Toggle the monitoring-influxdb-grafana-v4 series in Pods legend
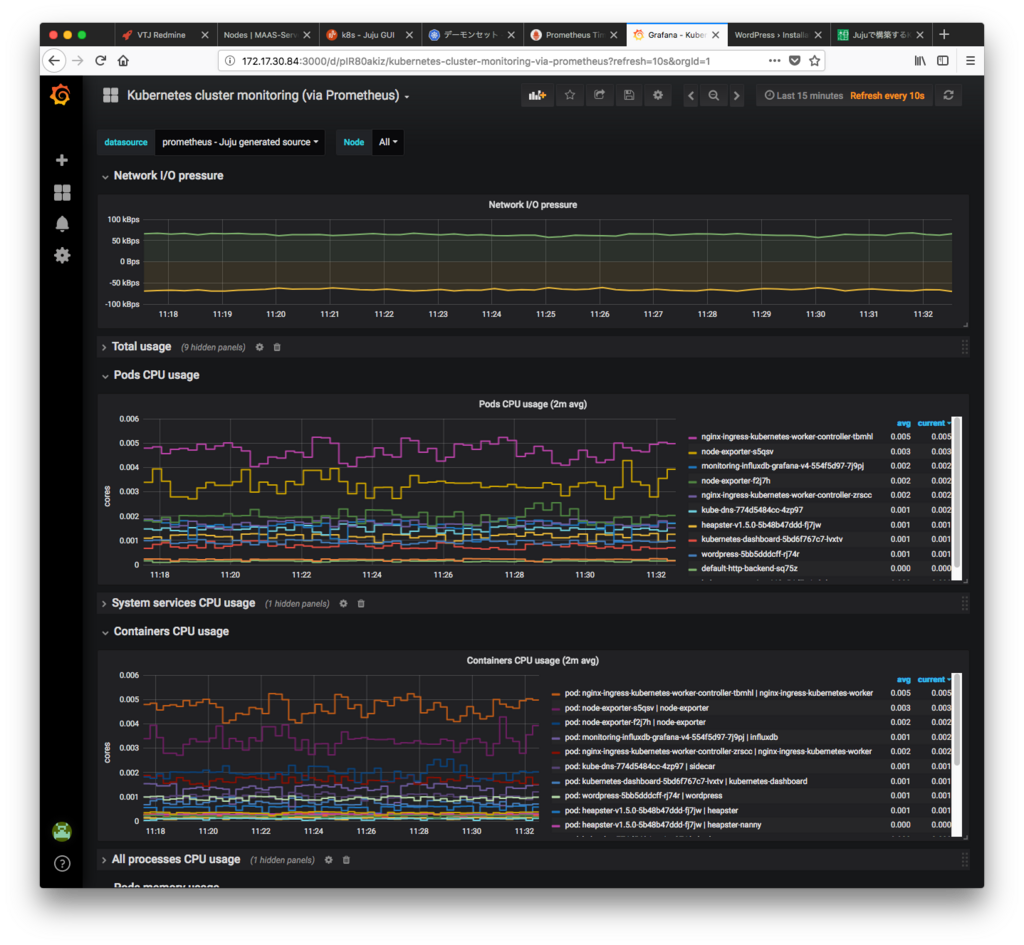 [782, 466]
